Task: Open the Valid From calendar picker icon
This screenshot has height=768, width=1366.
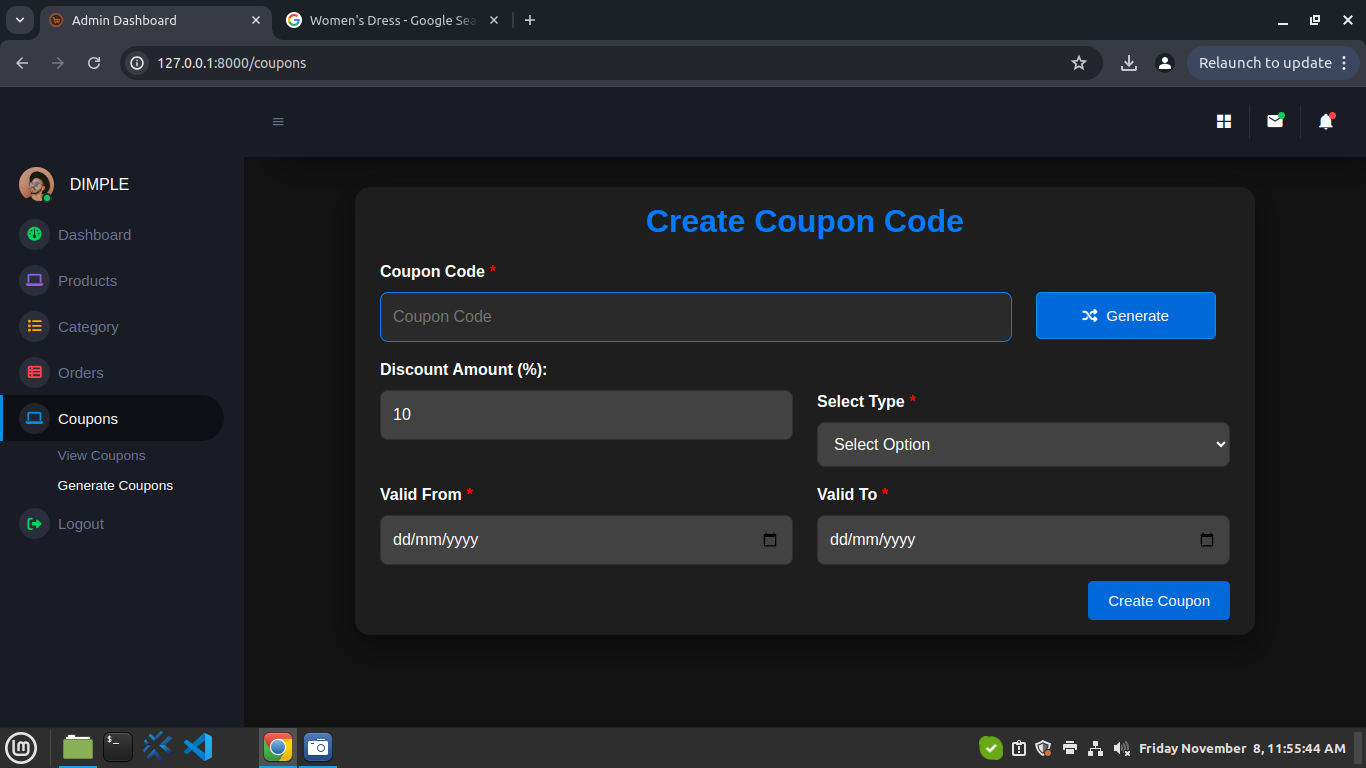Action: coord(770,540)
